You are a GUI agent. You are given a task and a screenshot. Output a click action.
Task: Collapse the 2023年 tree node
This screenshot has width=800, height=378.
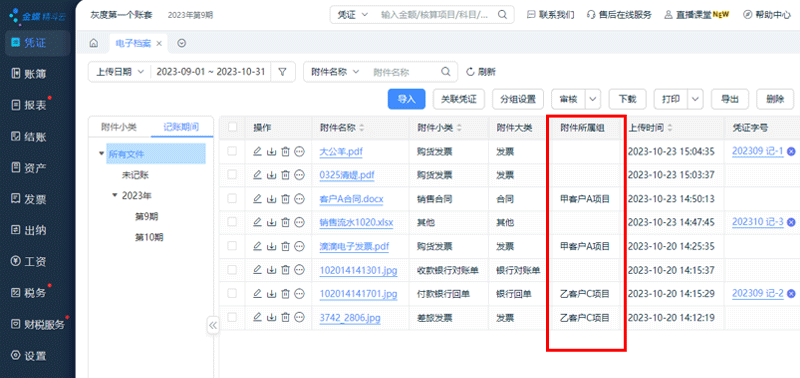pos(115,195)
